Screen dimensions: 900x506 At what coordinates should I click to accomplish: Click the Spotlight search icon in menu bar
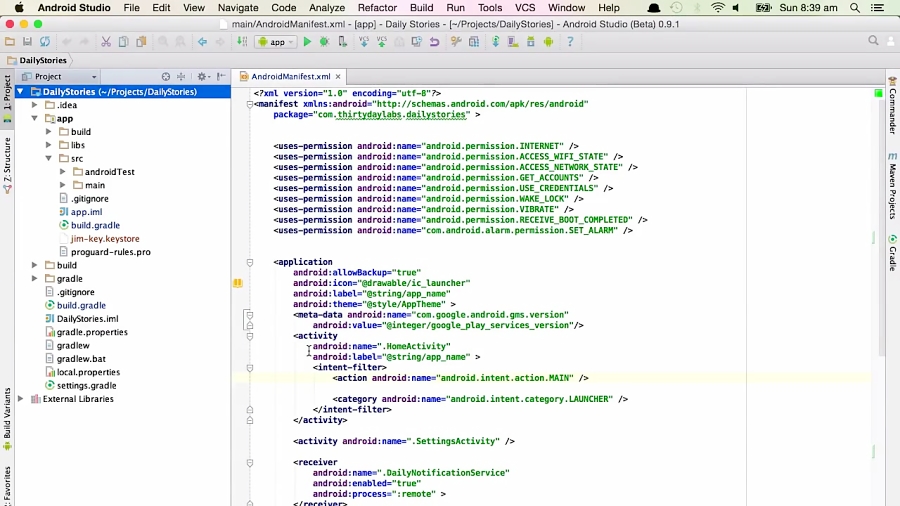click(x=855, y=8)
